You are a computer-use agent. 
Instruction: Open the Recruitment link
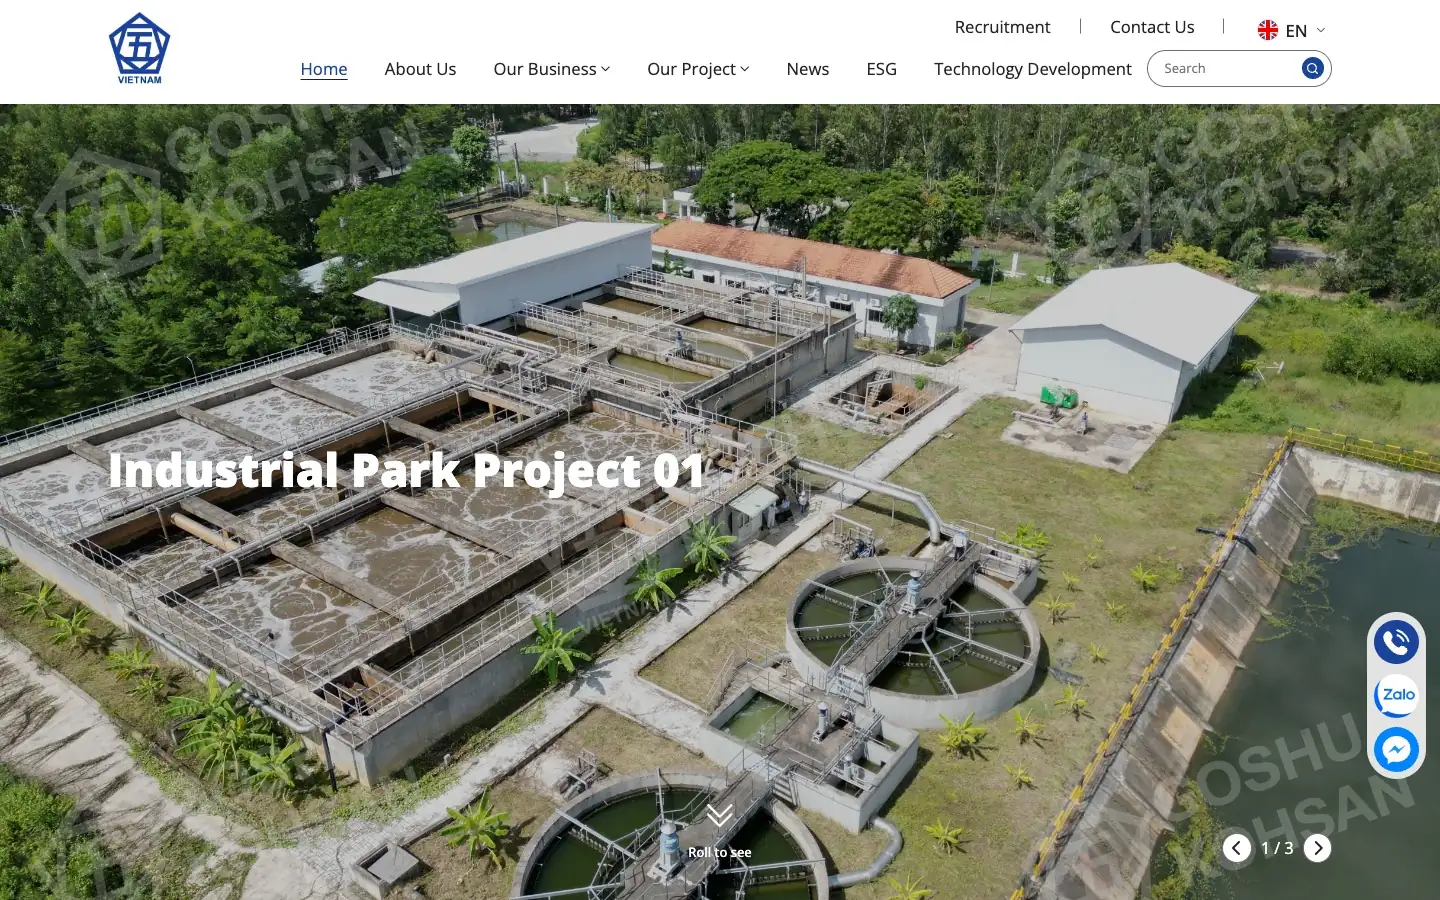click(x=1002, y=27)
